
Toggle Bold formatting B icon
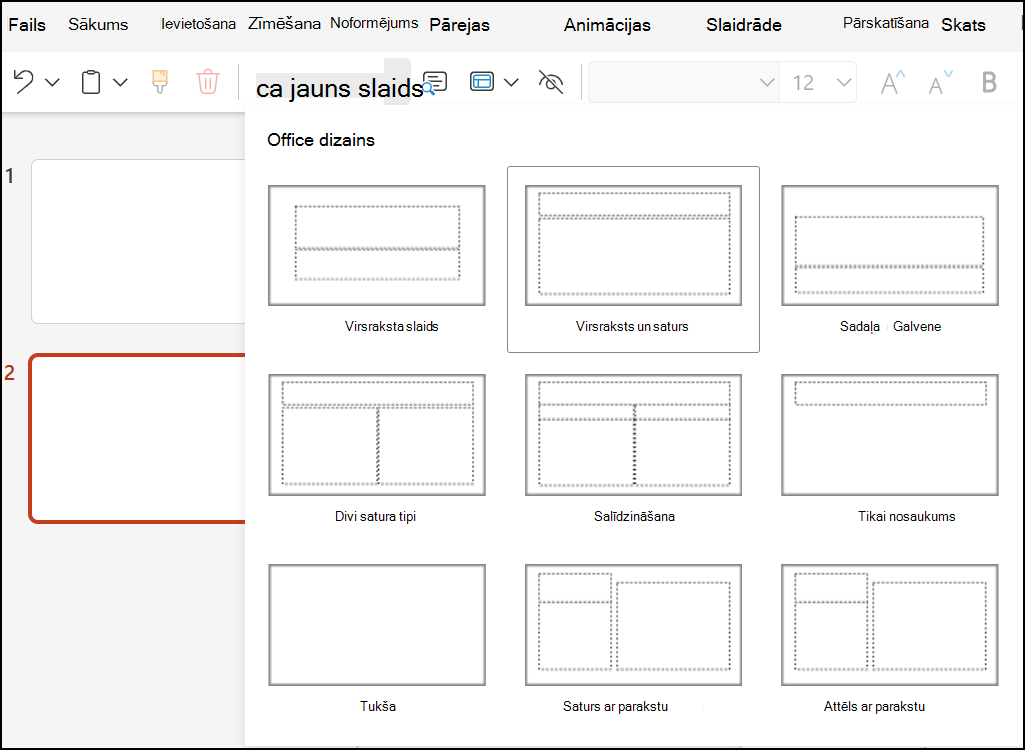click(x=989, y=82)
